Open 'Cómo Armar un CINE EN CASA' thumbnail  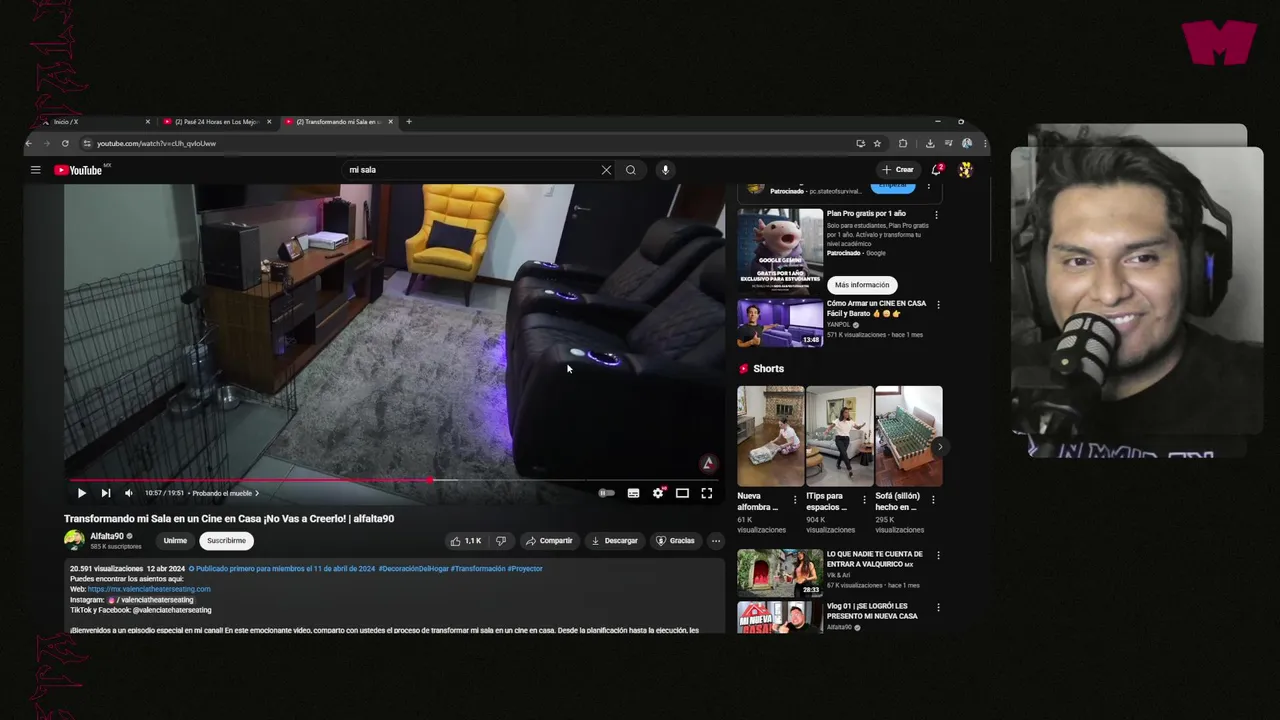[780, 322]
